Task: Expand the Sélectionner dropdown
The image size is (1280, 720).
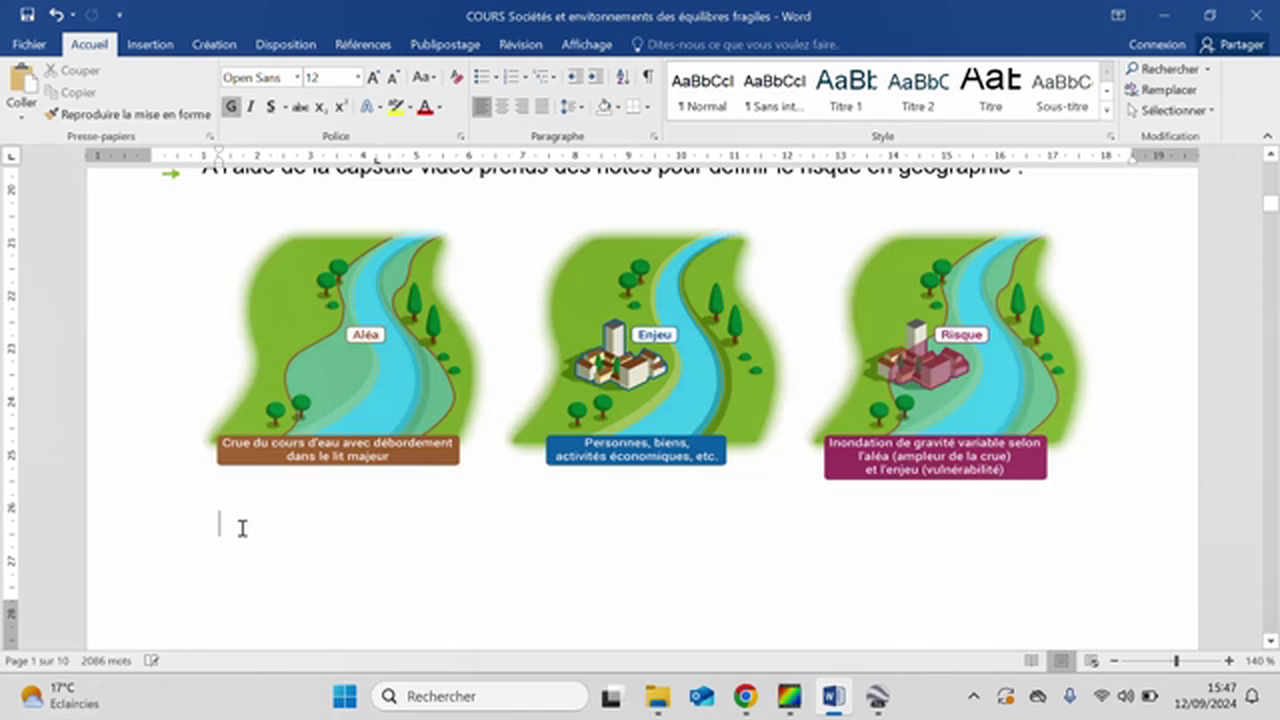Action: [1177, 111]
